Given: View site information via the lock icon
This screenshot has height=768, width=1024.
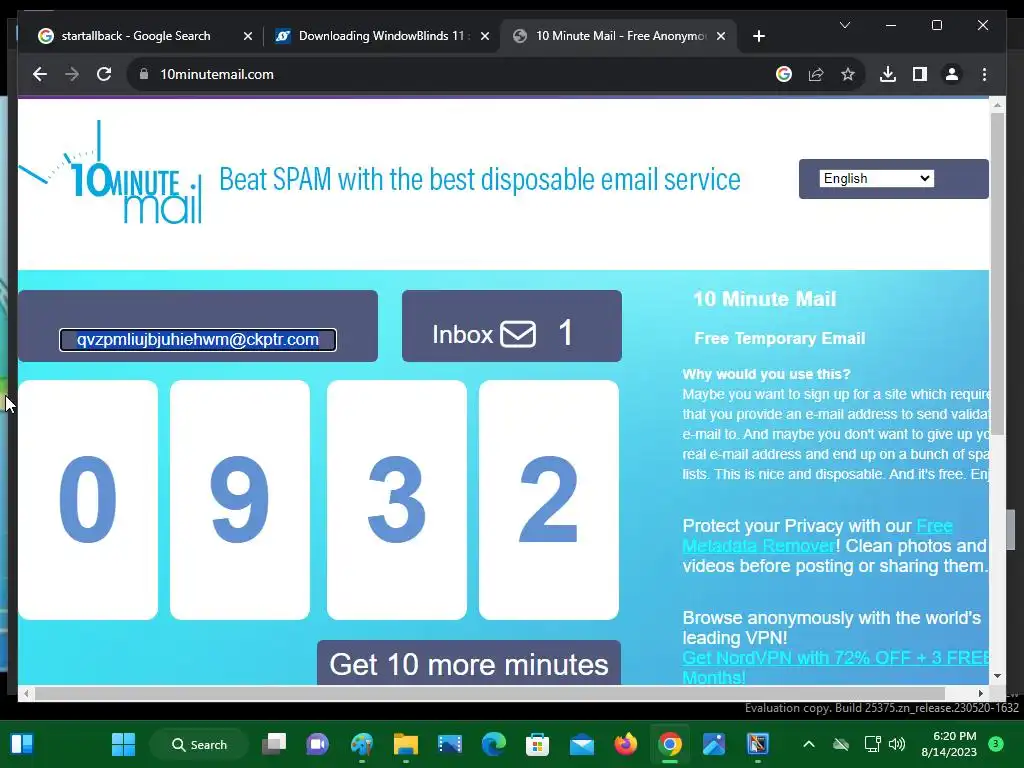Looking at the screenshot, I should point(144,74).
